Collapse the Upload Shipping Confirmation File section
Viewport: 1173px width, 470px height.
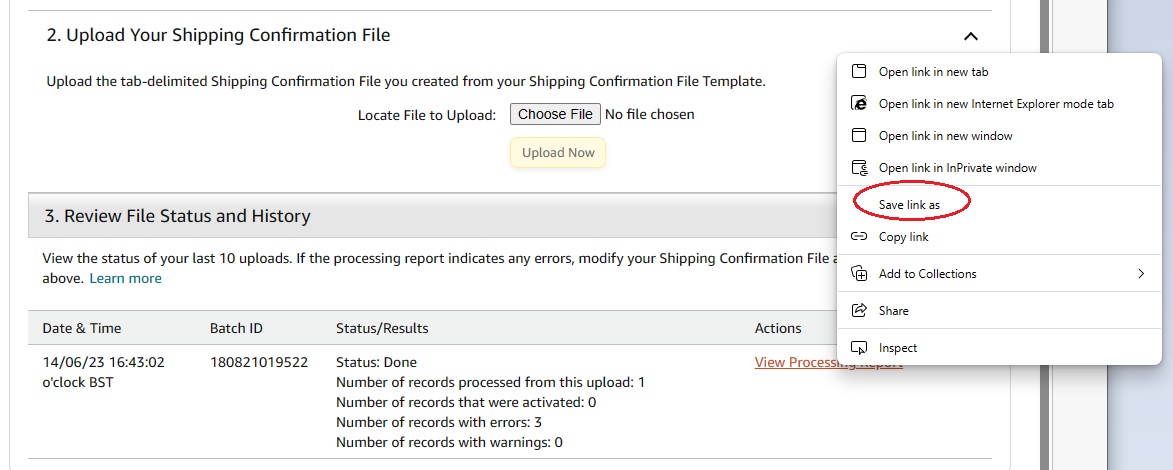click(970, 36)
